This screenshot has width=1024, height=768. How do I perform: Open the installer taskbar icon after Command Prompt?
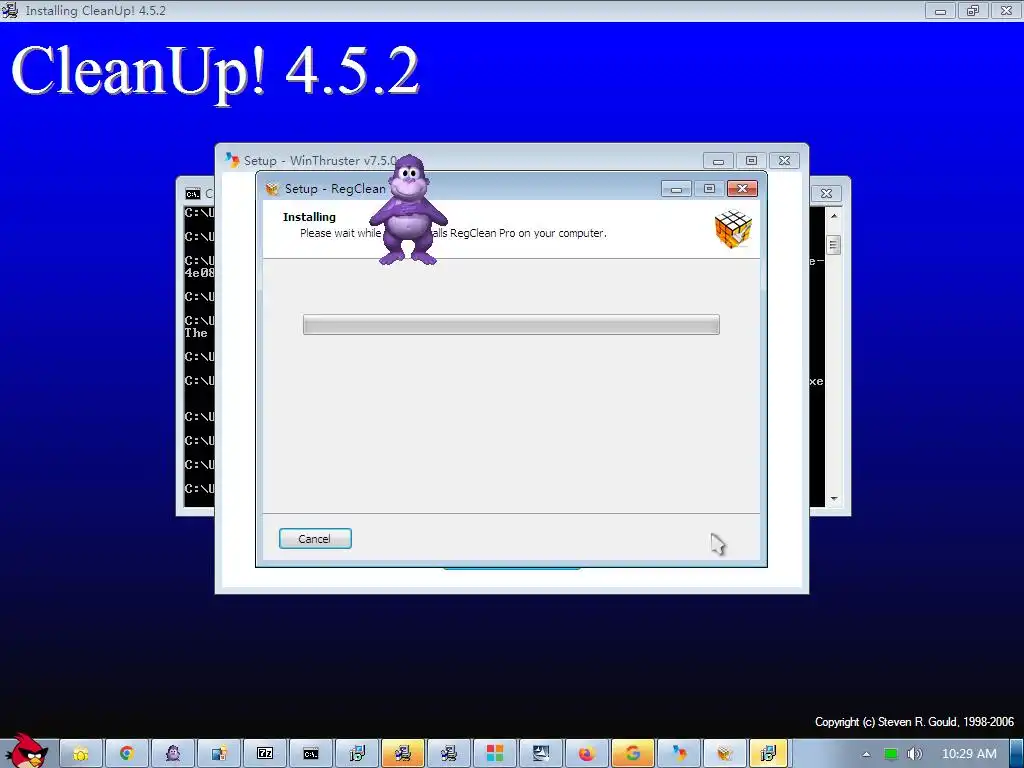(357, 754)
